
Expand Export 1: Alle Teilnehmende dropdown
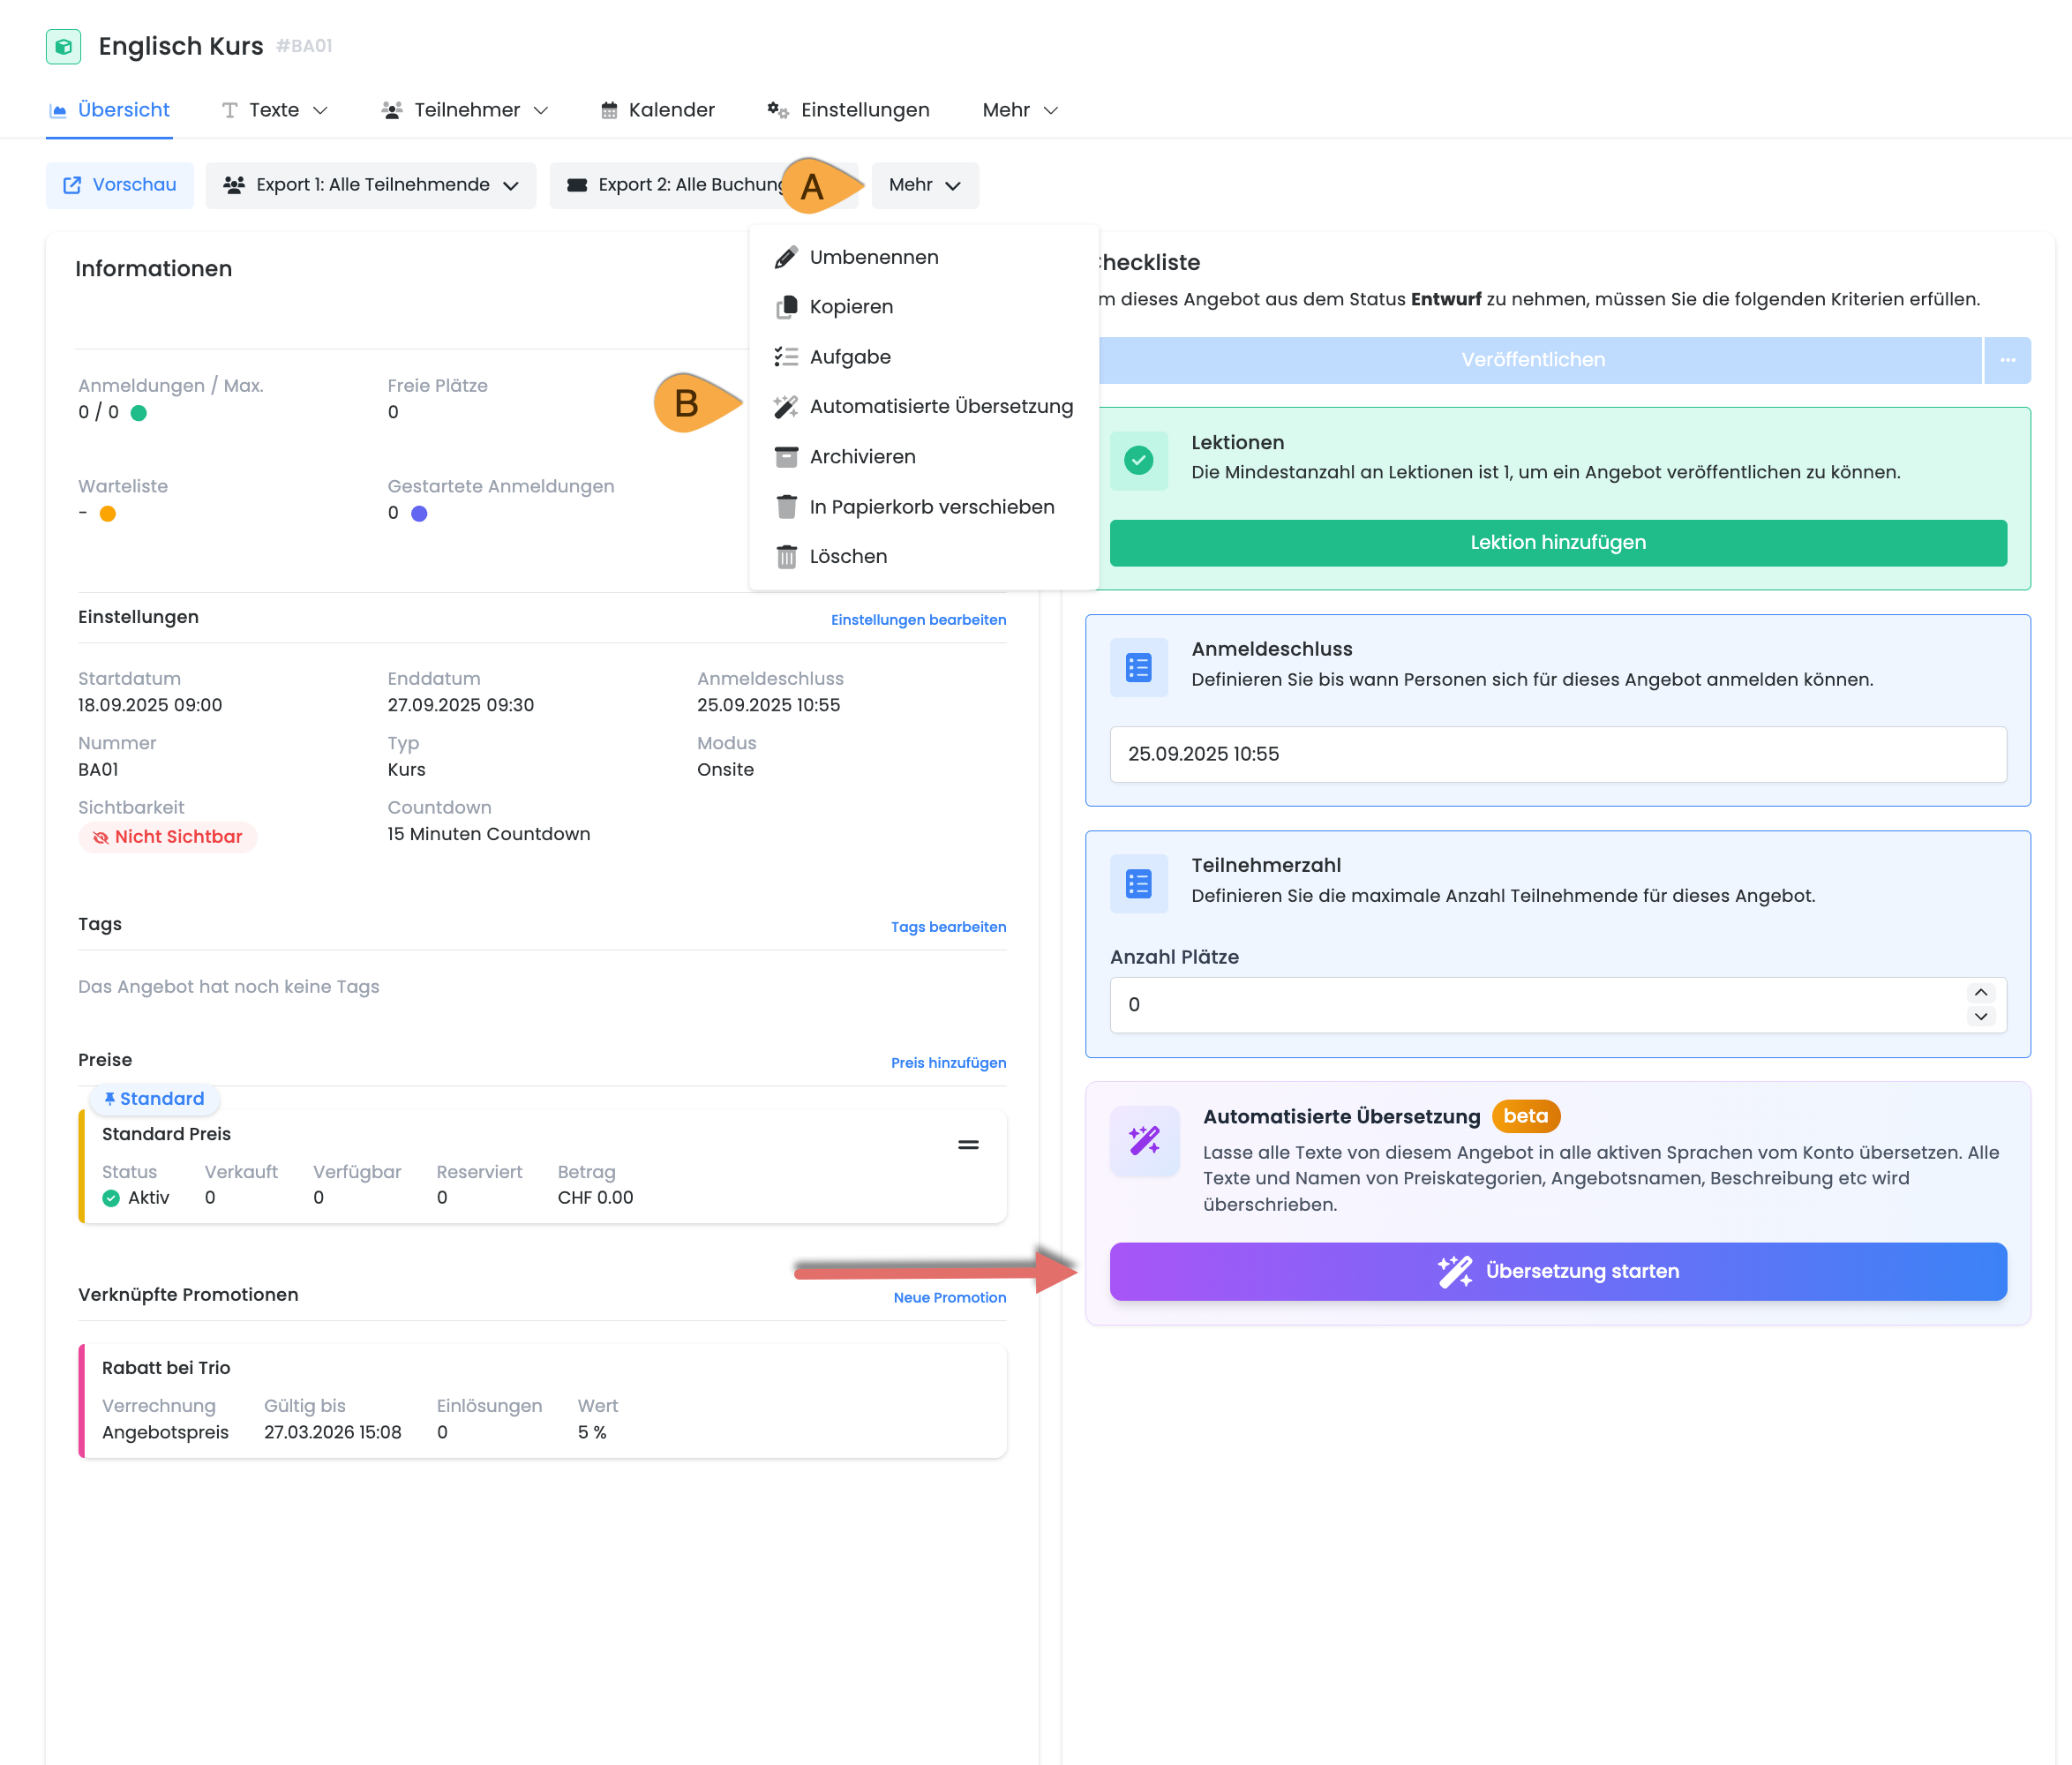point(371,185)
